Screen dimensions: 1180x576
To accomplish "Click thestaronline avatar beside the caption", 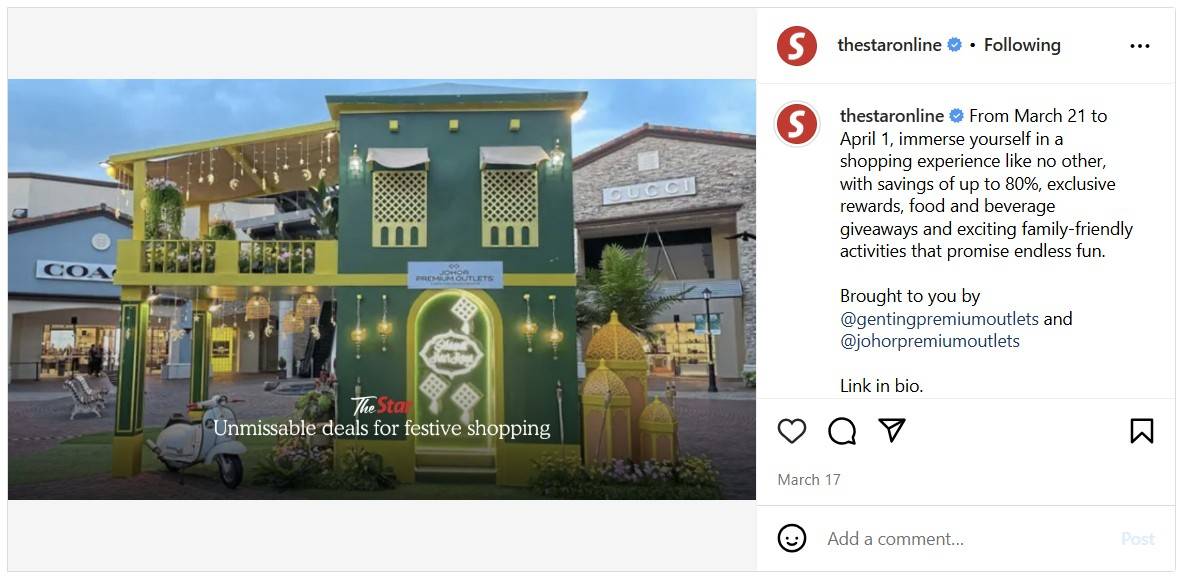I will pyautogui.click(x=797, y=123).
